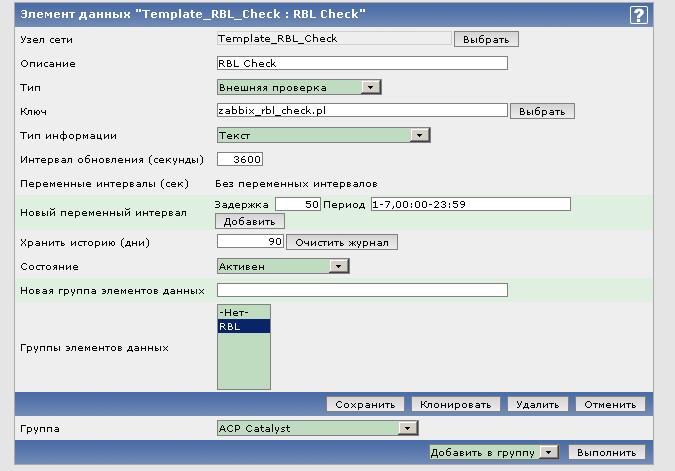Click the Хранить историю (дни) label
The image size is (675, 471).
85,243
